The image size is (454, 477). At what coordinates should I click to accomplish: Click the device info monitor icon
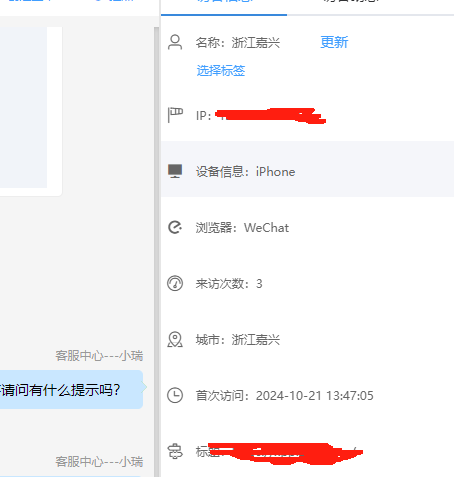tap(175, 171)
